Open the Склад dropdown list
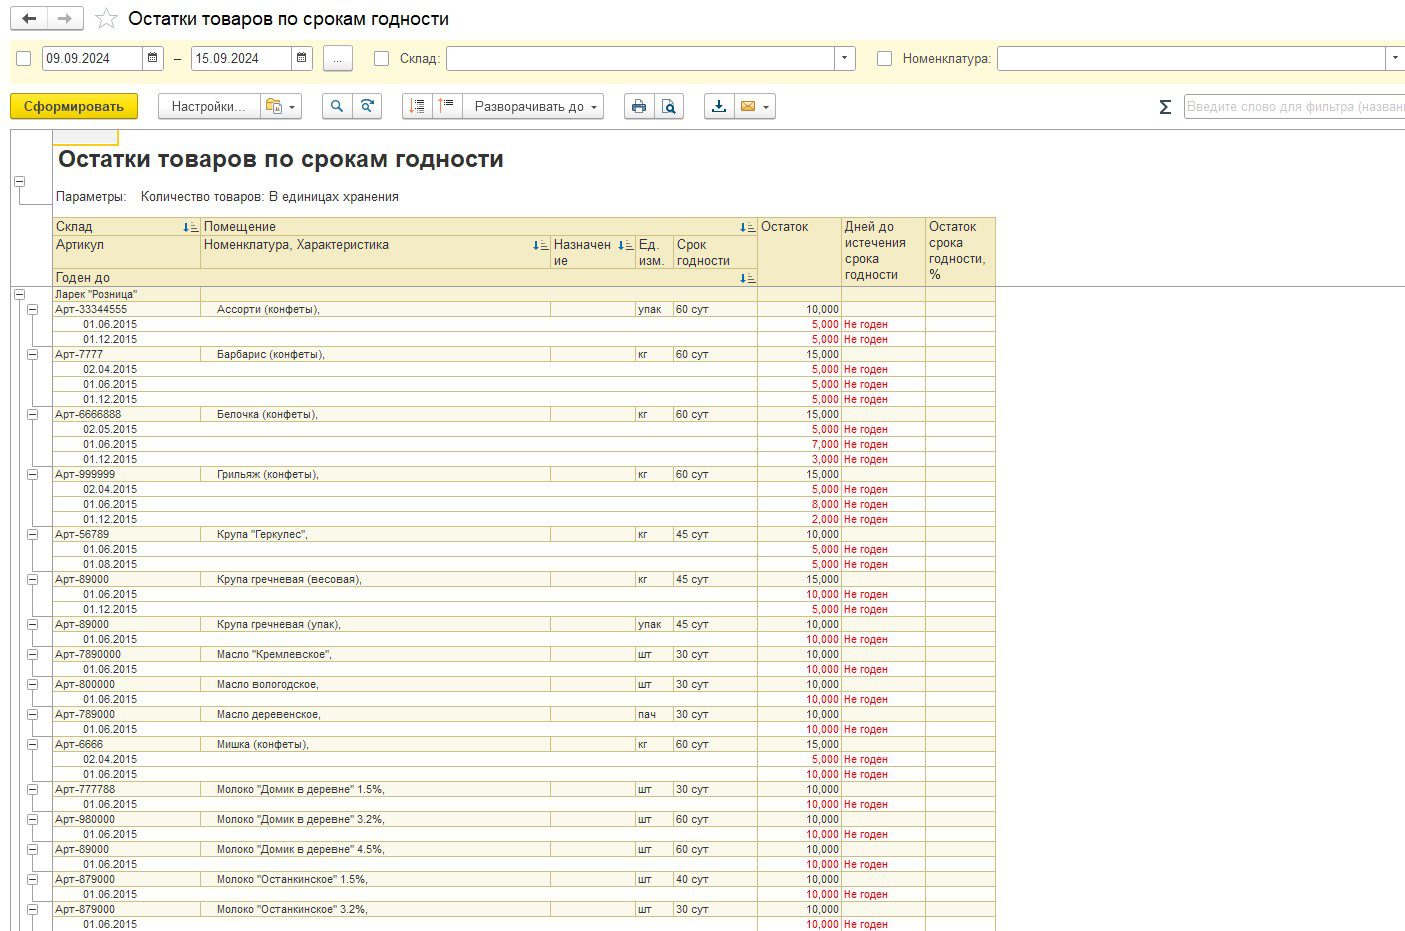The width and height of the screenshot is (1405, 931). pos(845,58)
